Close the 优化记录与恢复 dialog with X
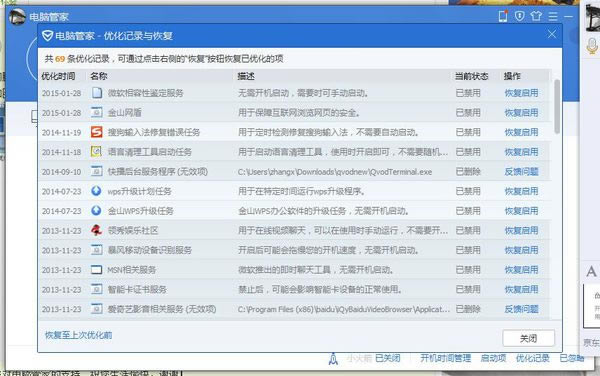 [x=552, y=34]
